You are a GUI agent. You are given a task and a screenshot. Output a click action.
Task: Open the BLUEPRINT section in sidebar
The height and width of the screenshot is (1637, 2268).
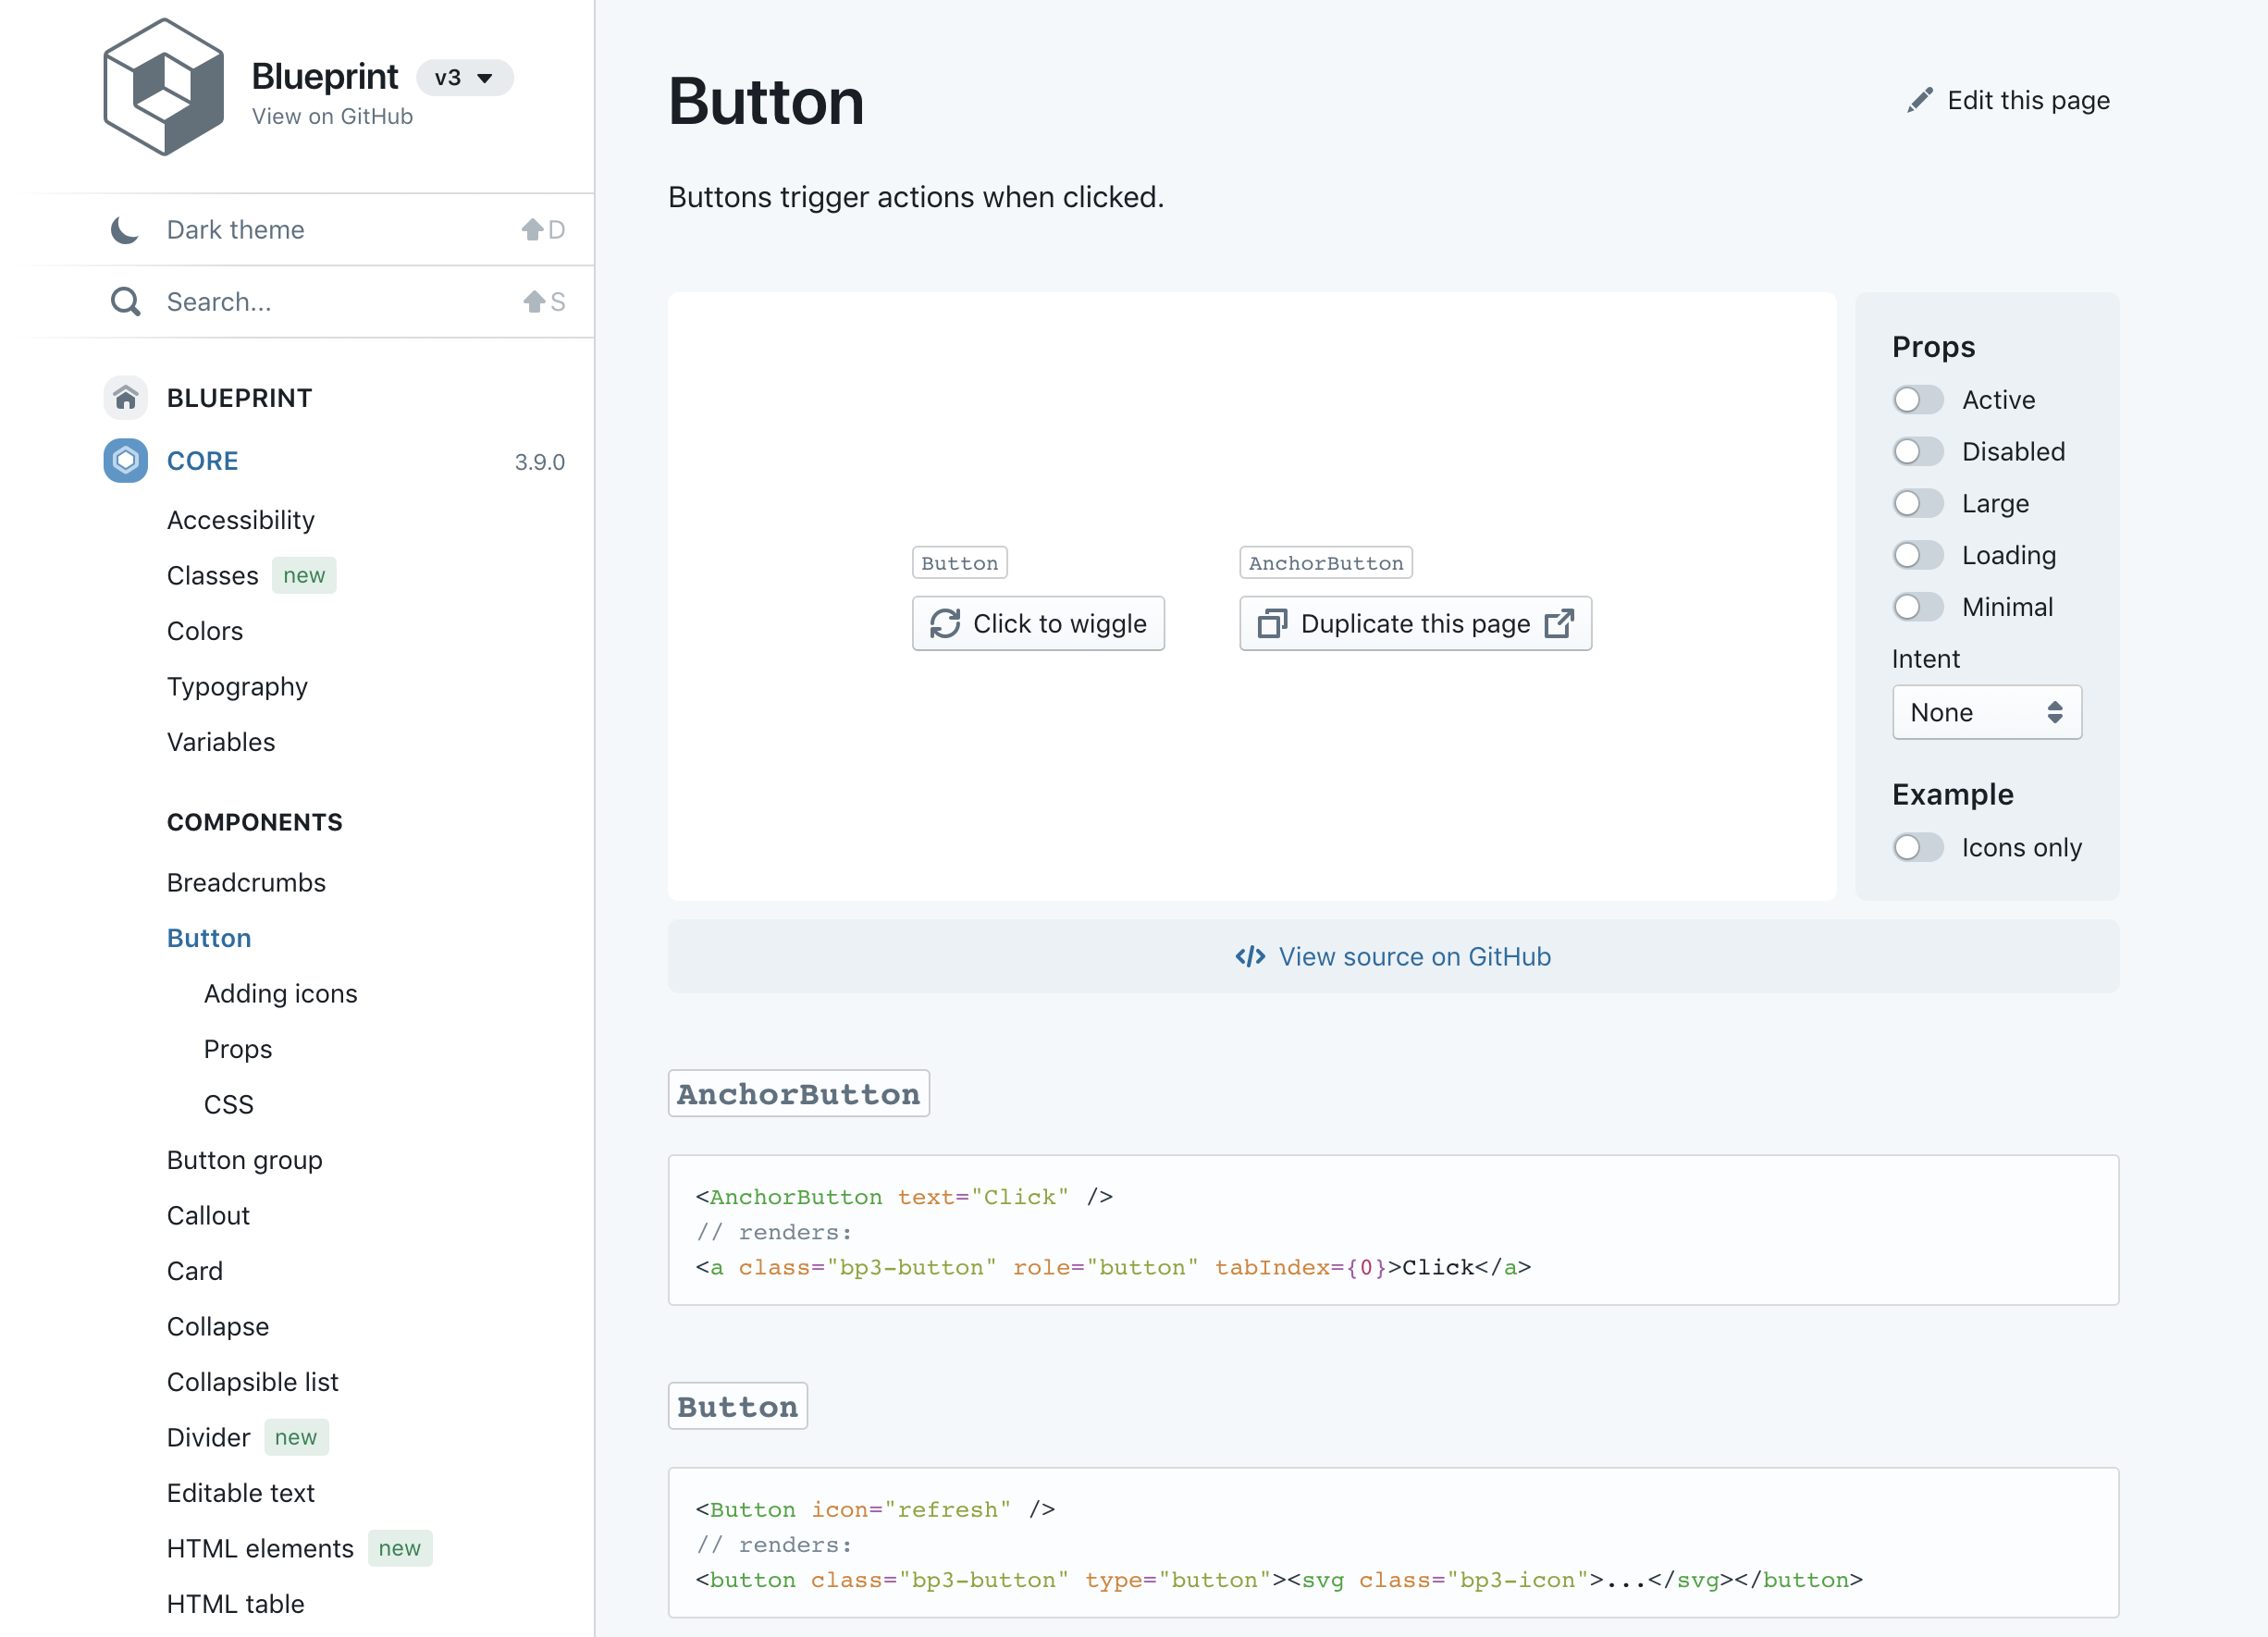click(x=239, y=398)
